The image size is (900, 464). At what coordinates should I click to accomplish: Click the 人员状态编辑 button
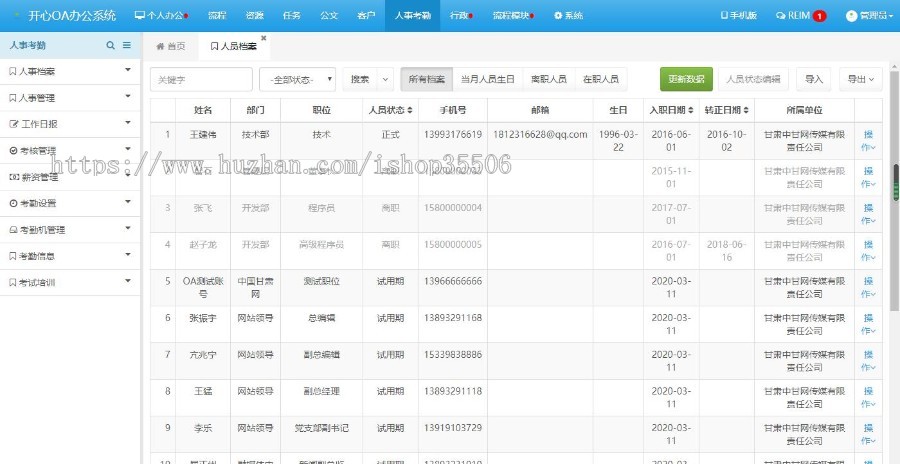[753, 79]
